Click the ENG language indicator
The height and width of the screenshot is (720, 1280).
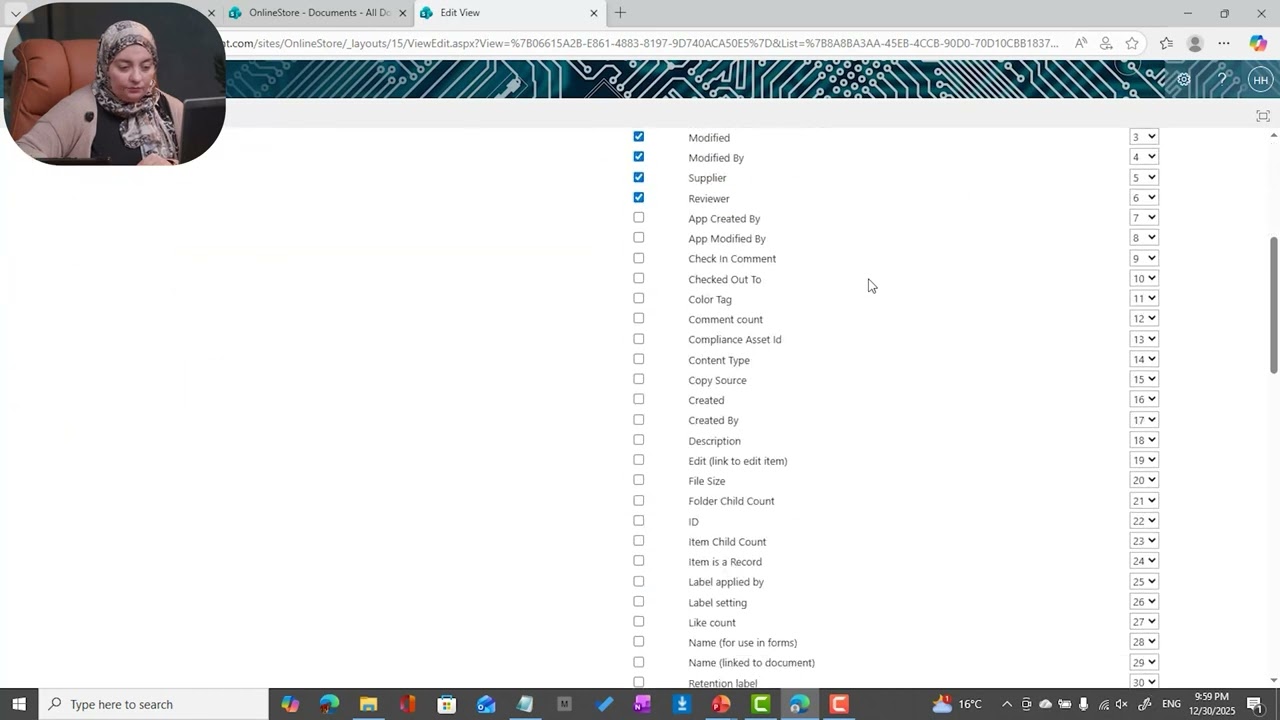tap(1171, 704)
